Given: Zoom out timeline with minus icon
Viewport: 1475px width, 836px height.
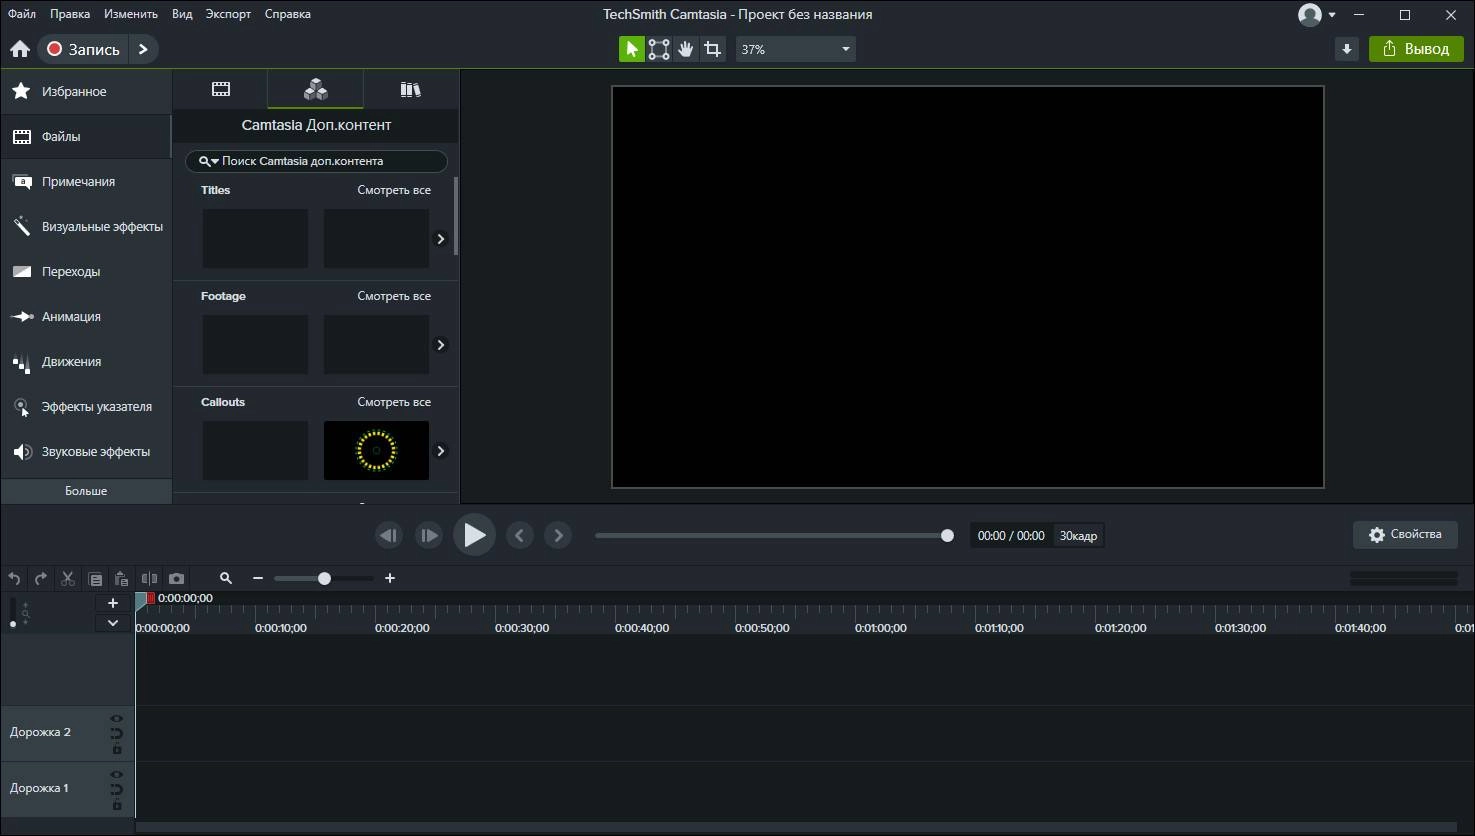Looking at the screenshot, I should click(258, 578).
